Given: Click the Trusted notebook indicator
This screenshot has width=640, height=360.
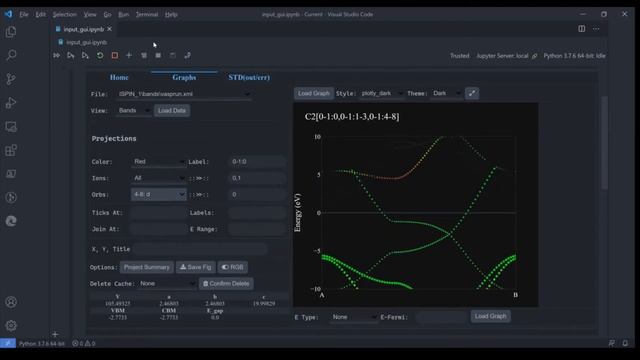Looking at the screenshot, I should [460, 56].
